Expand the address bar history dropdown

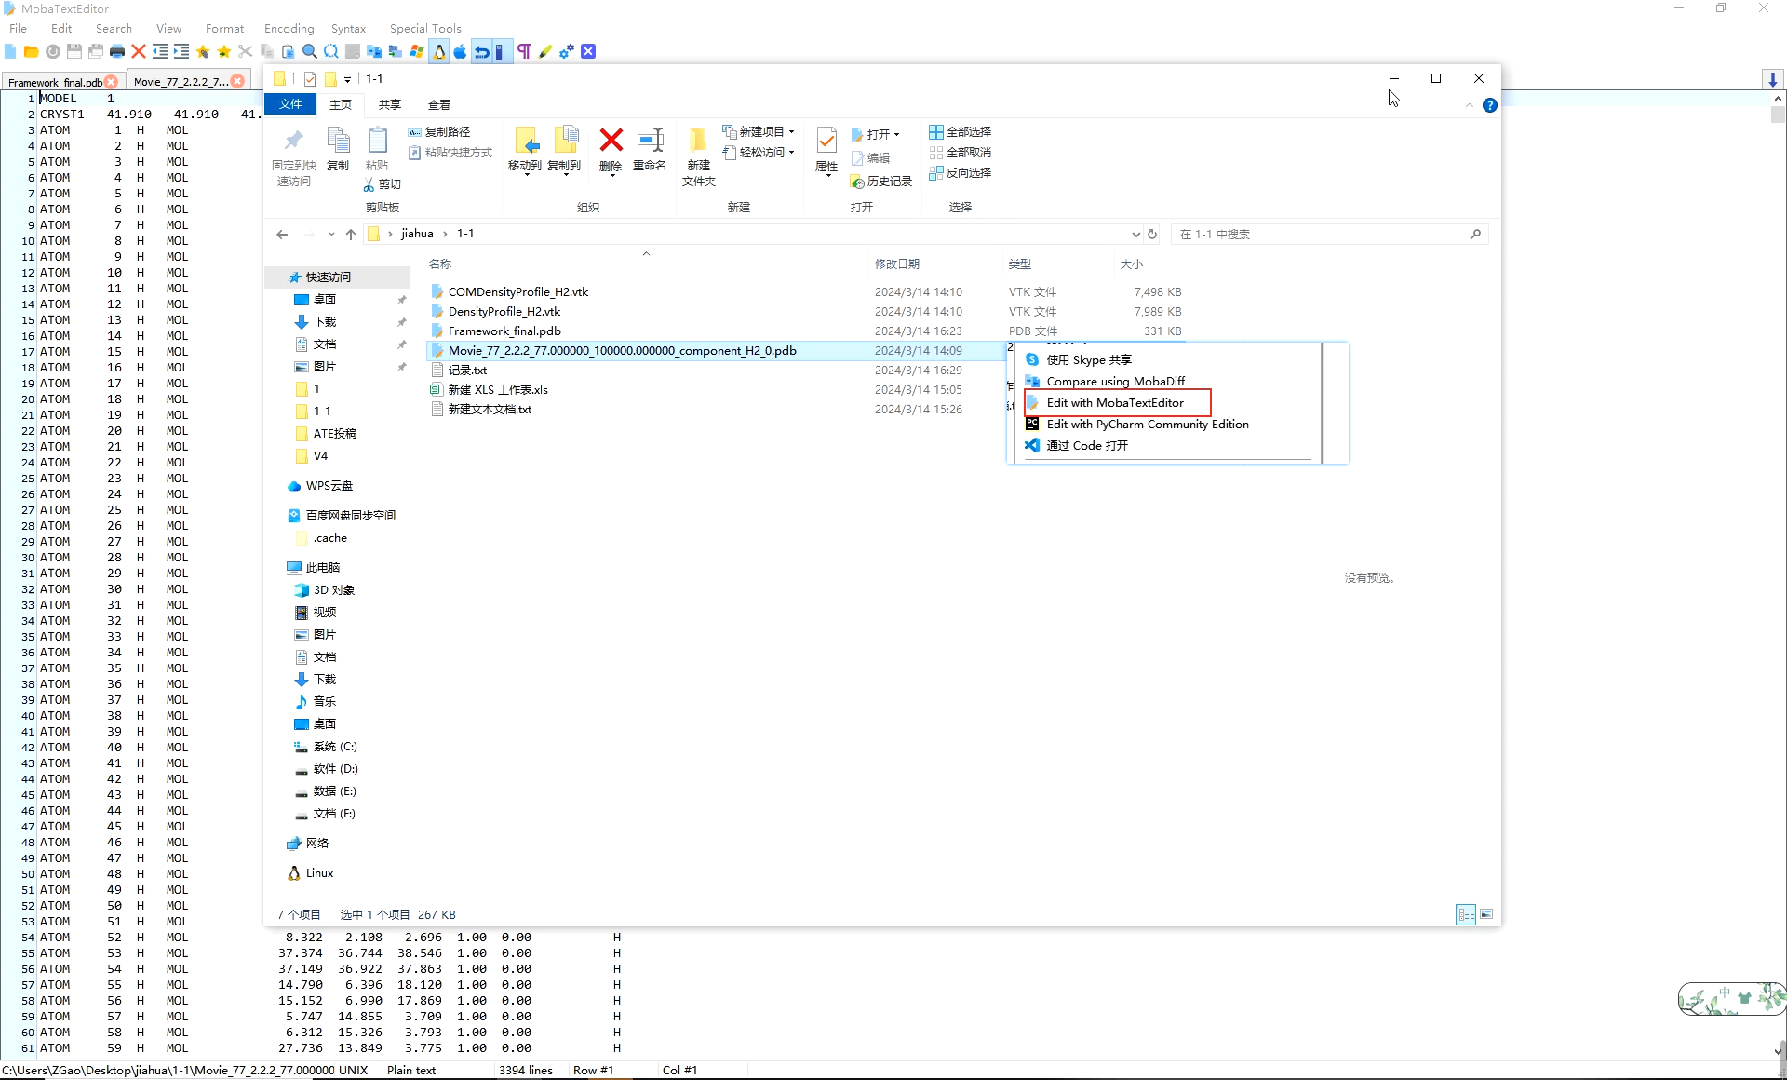coord(1135,234)
